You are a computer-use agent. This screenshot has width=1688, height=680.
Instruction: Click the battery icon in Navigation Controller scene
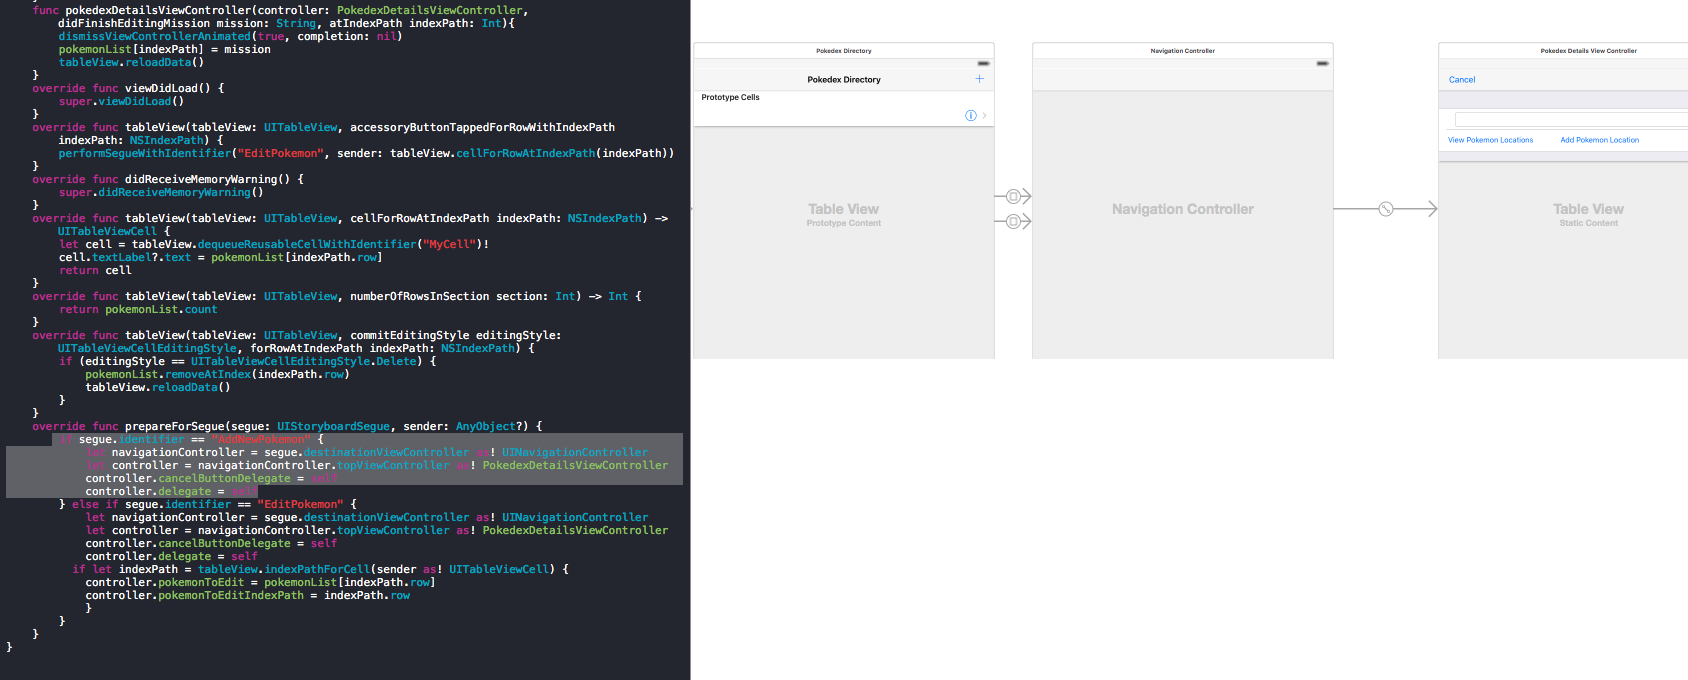click(1322, 63)
